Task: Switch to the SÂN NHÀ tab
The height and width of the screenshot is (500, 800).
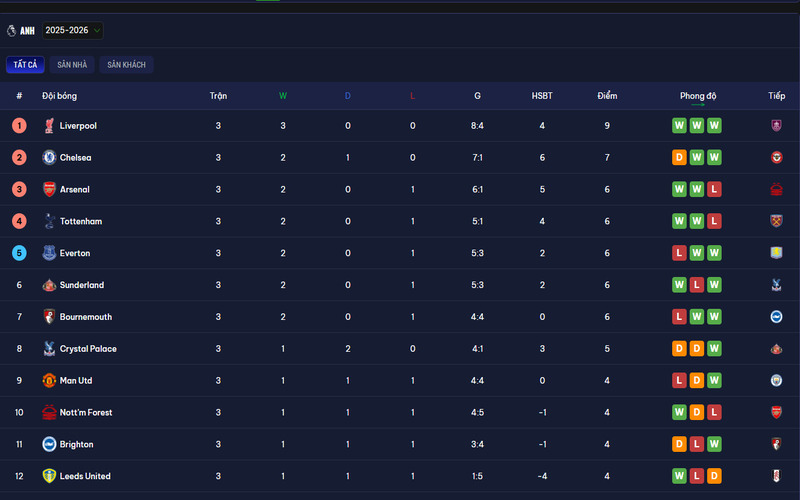Action: pos(72,65)
